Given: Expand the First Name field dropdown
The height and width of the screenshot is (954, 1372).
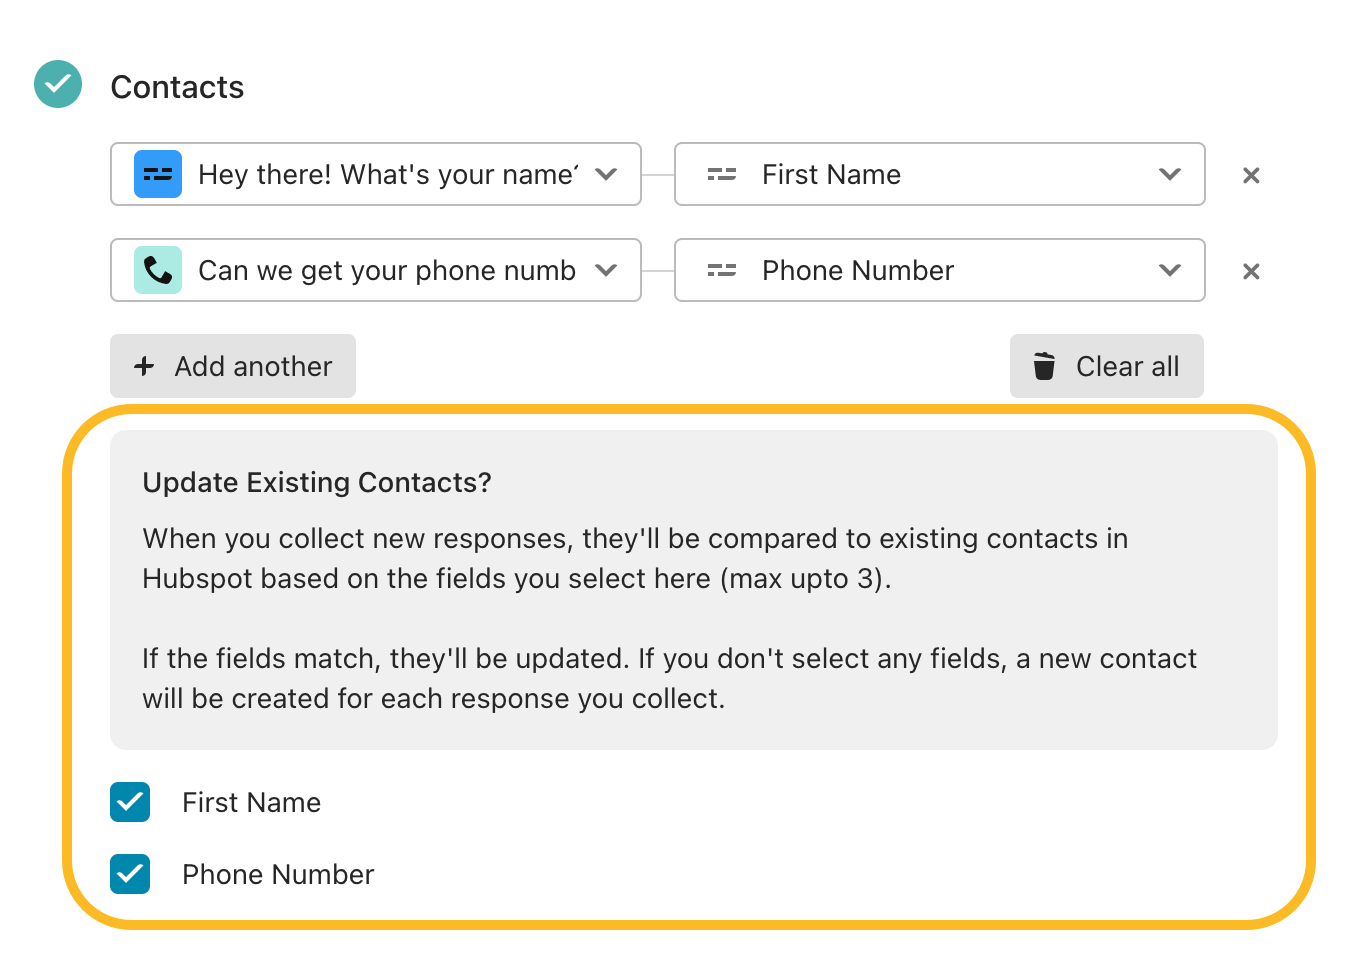Looking at the screenshot, I should click(x=940, y=174).
